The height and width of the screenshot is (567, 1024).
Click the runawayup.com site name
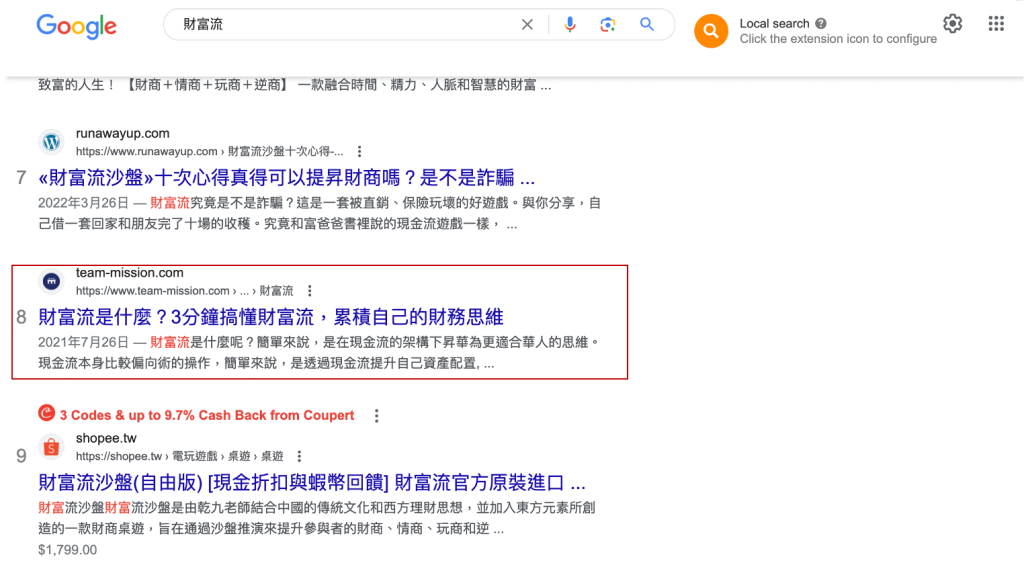[123, 133]
